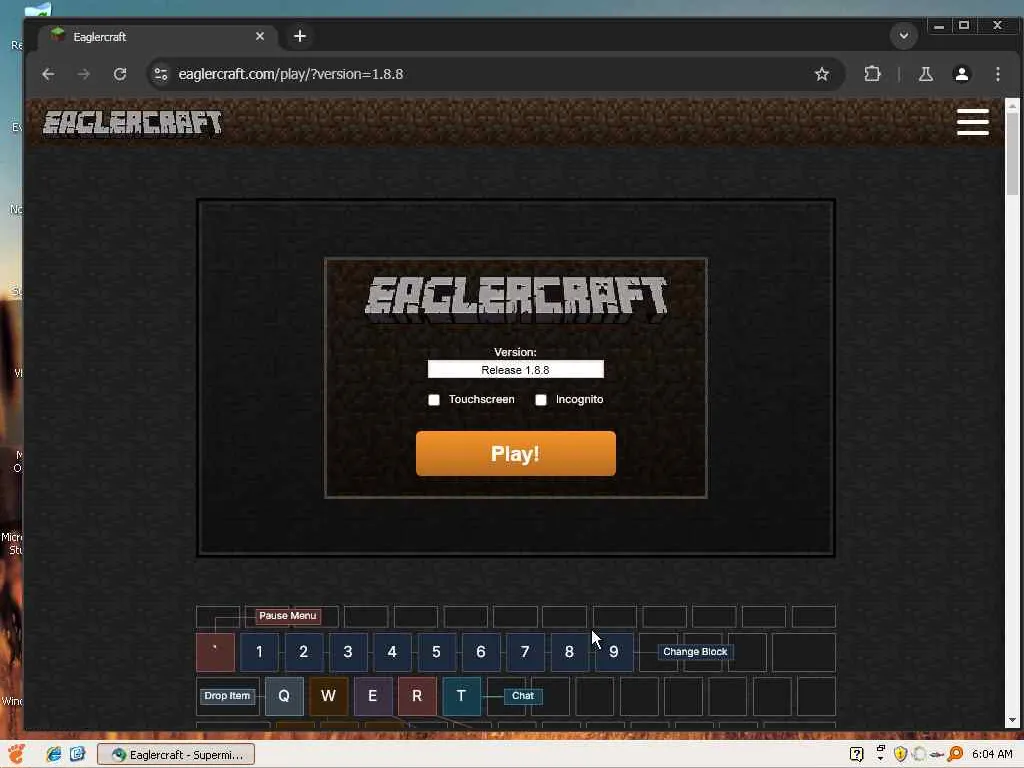Click the number 2 key tile
The height and width of the screenshot is (768, 1024).
point(304,652)
